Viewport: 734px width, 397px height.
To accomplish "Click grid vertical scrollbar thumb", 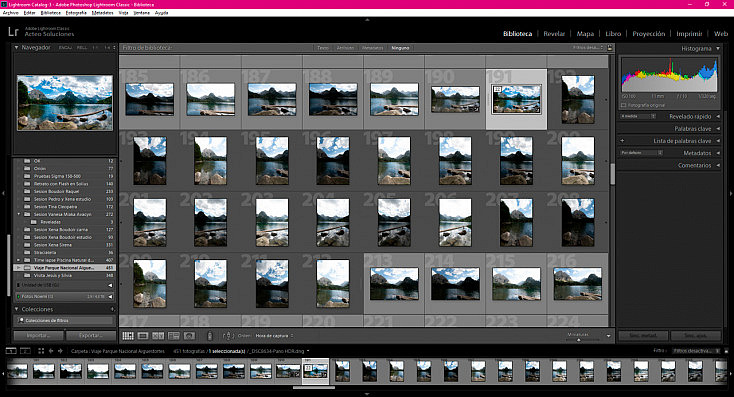I will pyautogui.click(x=612, y=173).
